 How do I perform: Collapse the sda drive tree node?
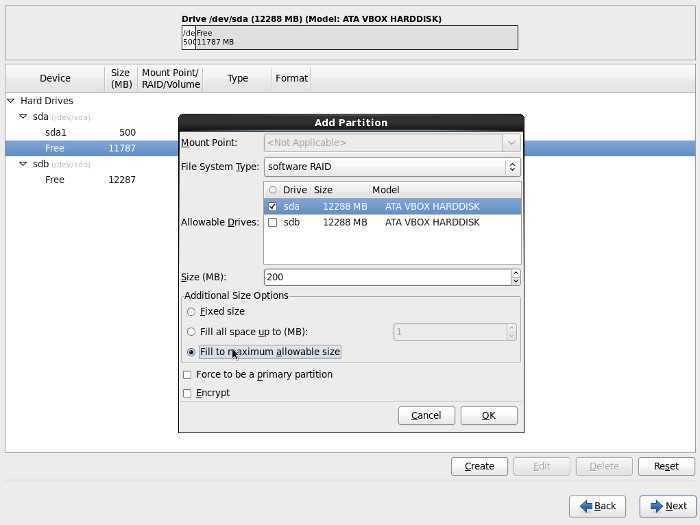pyautogui.click(x=23, y=117)
